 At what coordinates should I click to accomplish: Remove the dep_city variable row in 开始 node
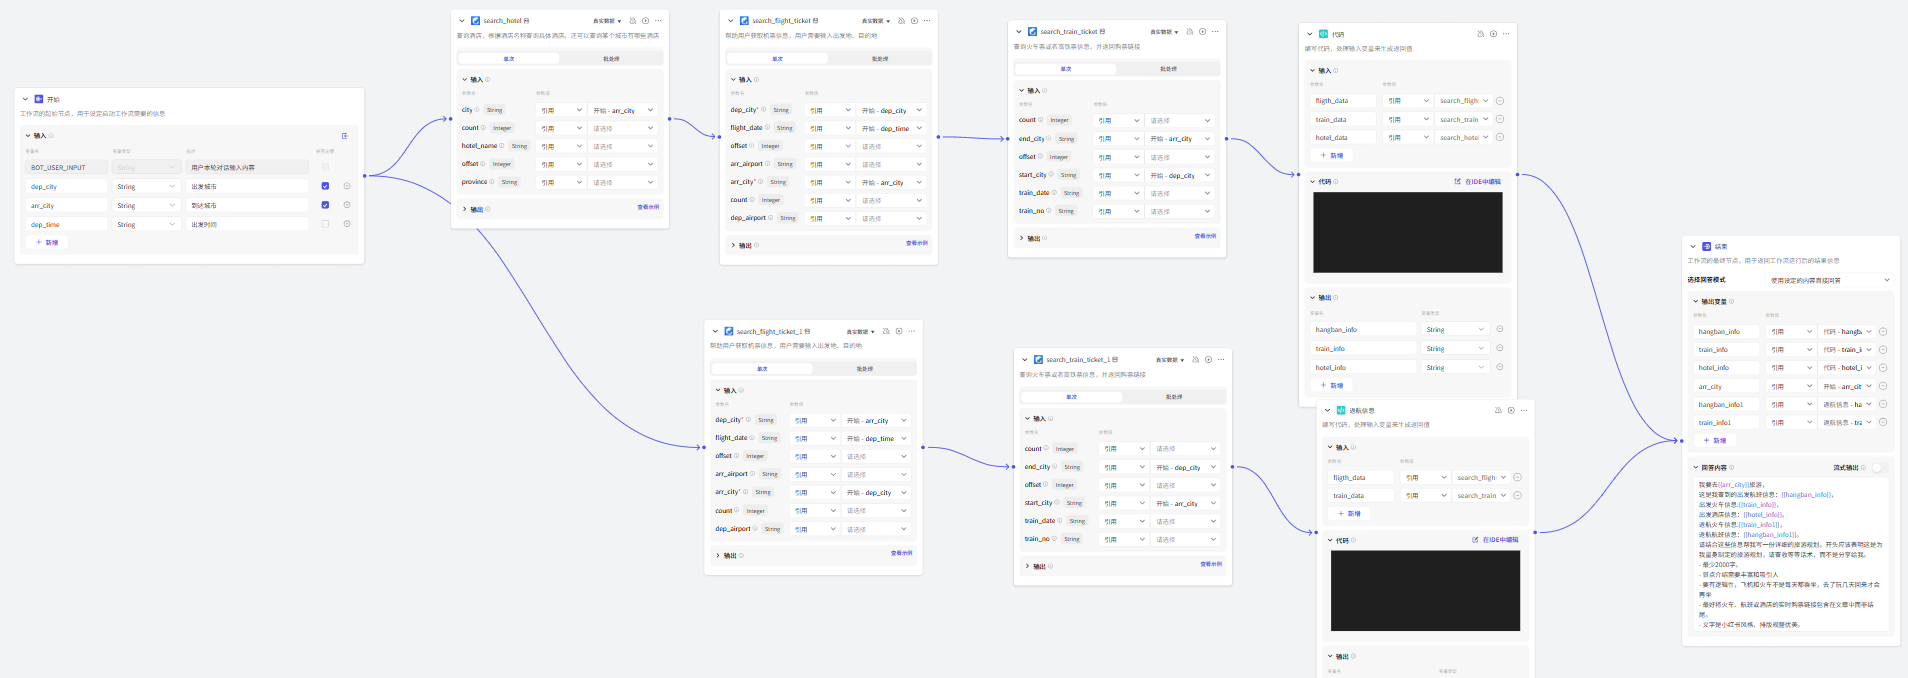[347, 186]
